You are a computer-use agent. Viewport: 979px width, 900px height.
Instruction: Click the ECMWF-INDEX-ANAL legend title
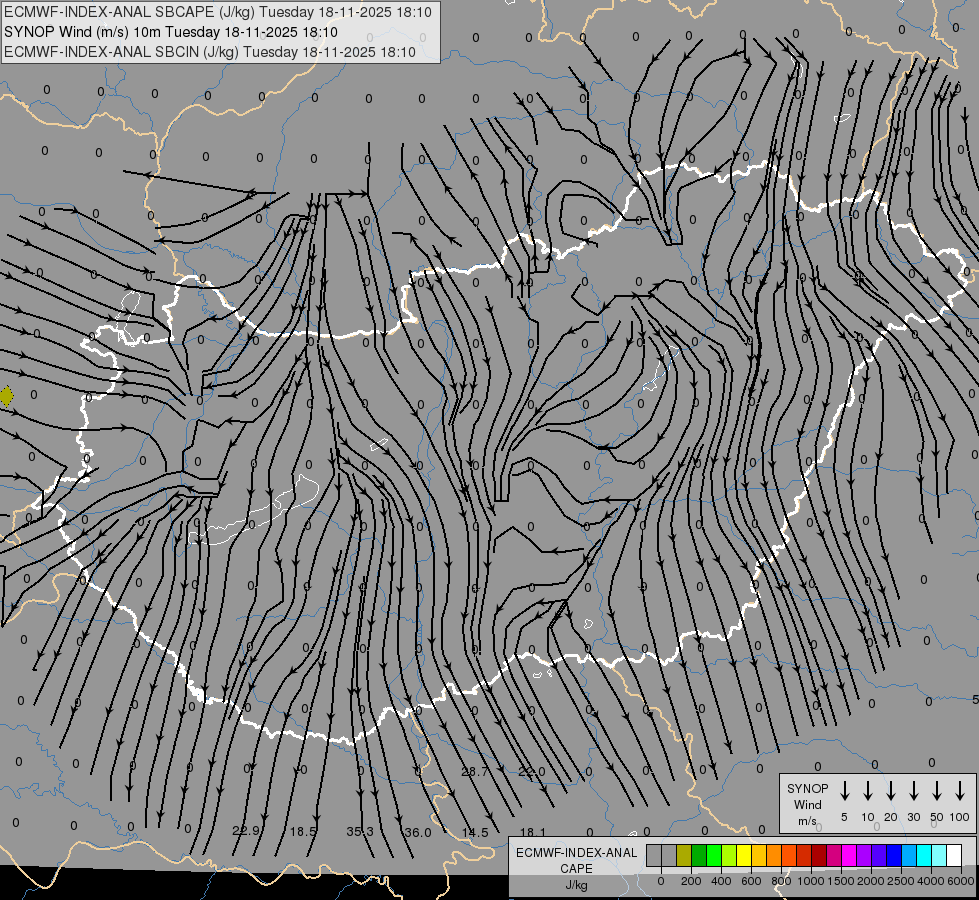(576, 853)
